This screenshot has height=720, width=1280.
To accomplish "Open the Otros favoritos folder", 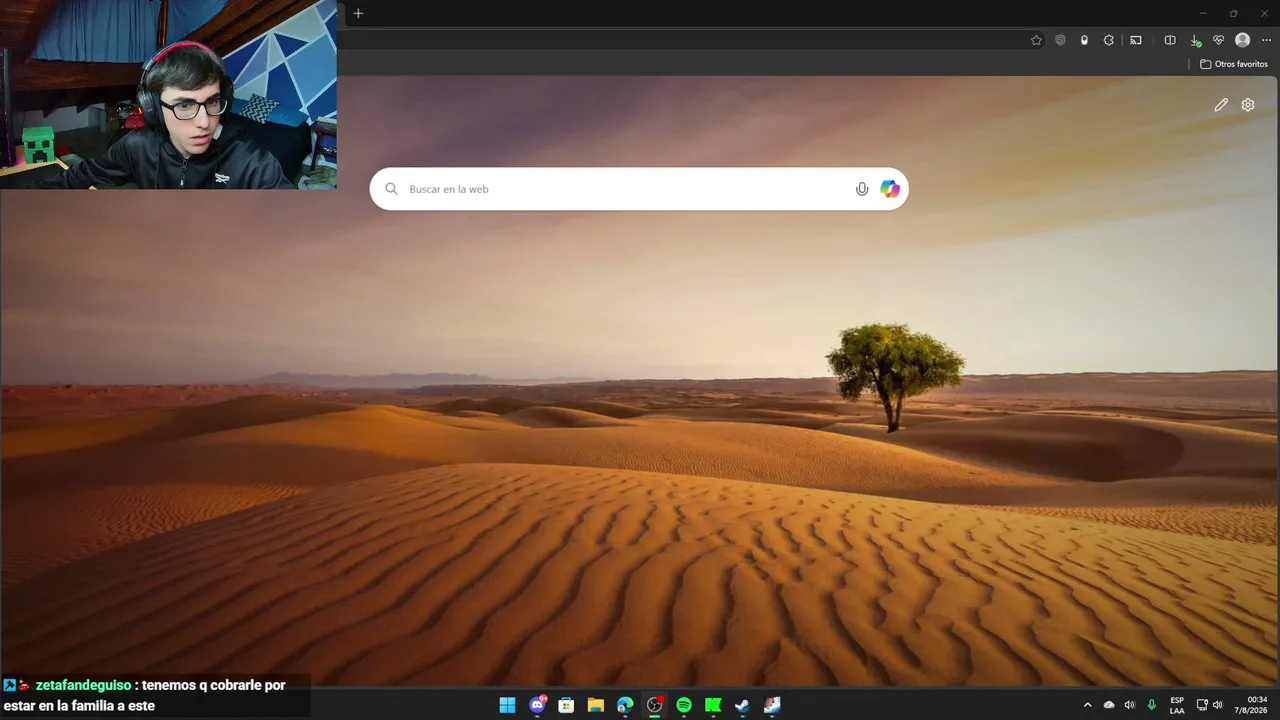I will coord(1234,64).
